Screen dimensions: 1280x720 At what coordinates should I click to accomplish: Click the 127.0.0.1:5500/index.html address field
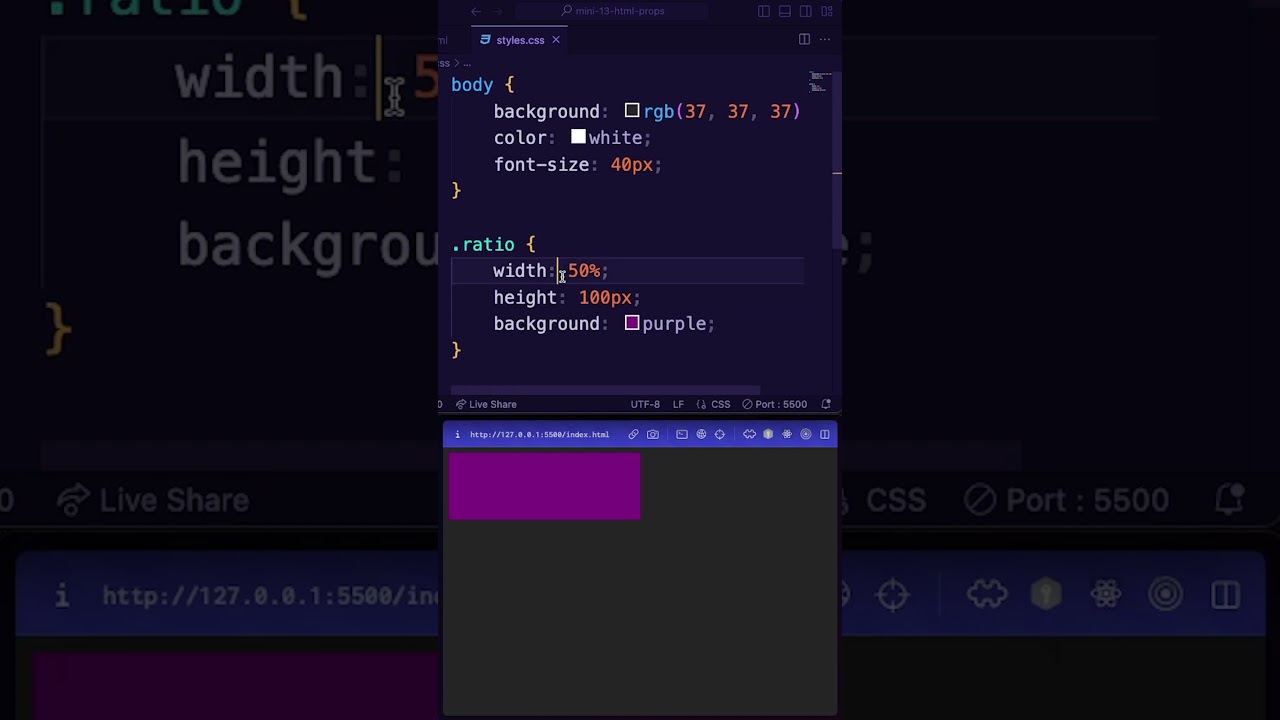539,434
